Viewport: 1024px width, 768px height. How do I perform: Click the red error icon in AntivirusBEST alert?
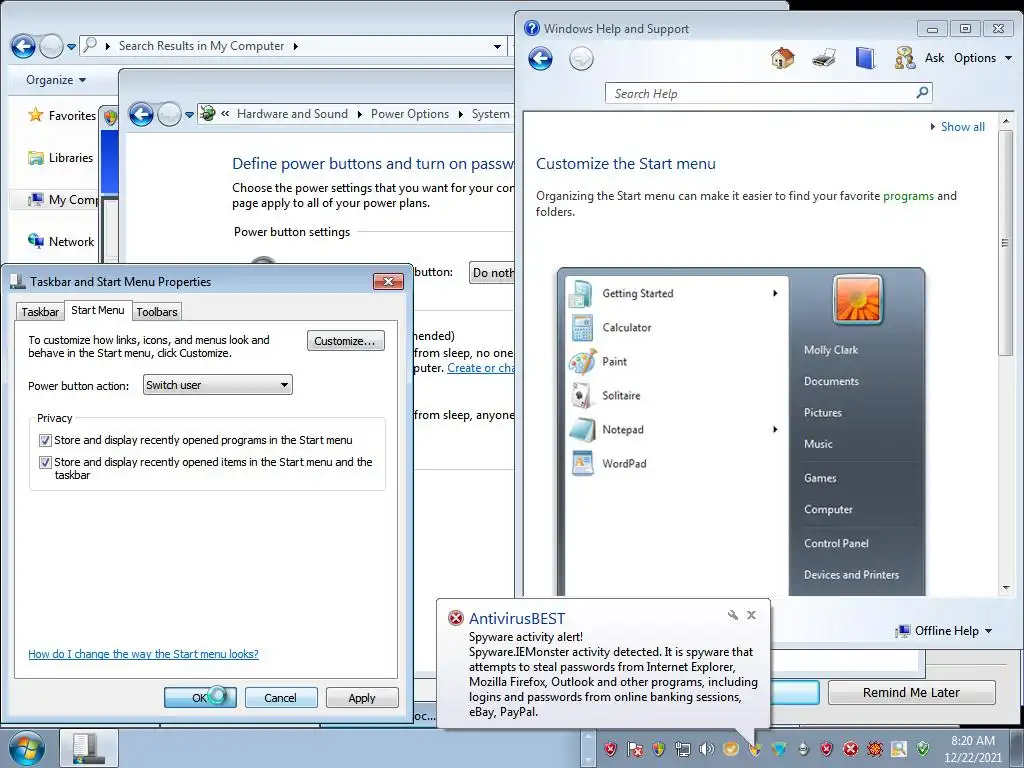click(x=456, y=618)
